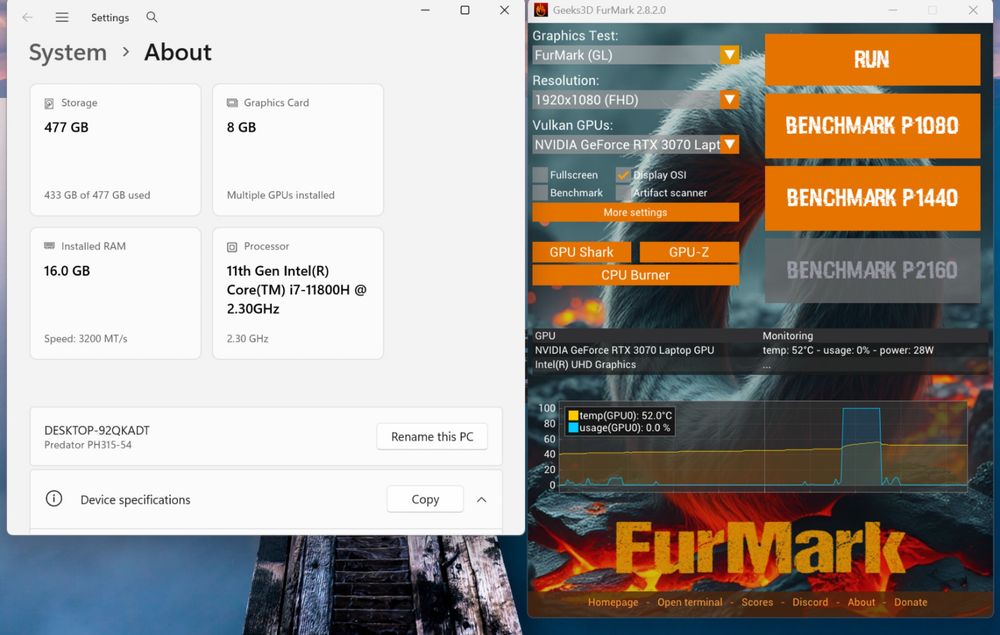Image resolution: width=1000 pixels, height=635 pixels.
Task: Launch GPU Shark tool
Action: coord(582,252)
